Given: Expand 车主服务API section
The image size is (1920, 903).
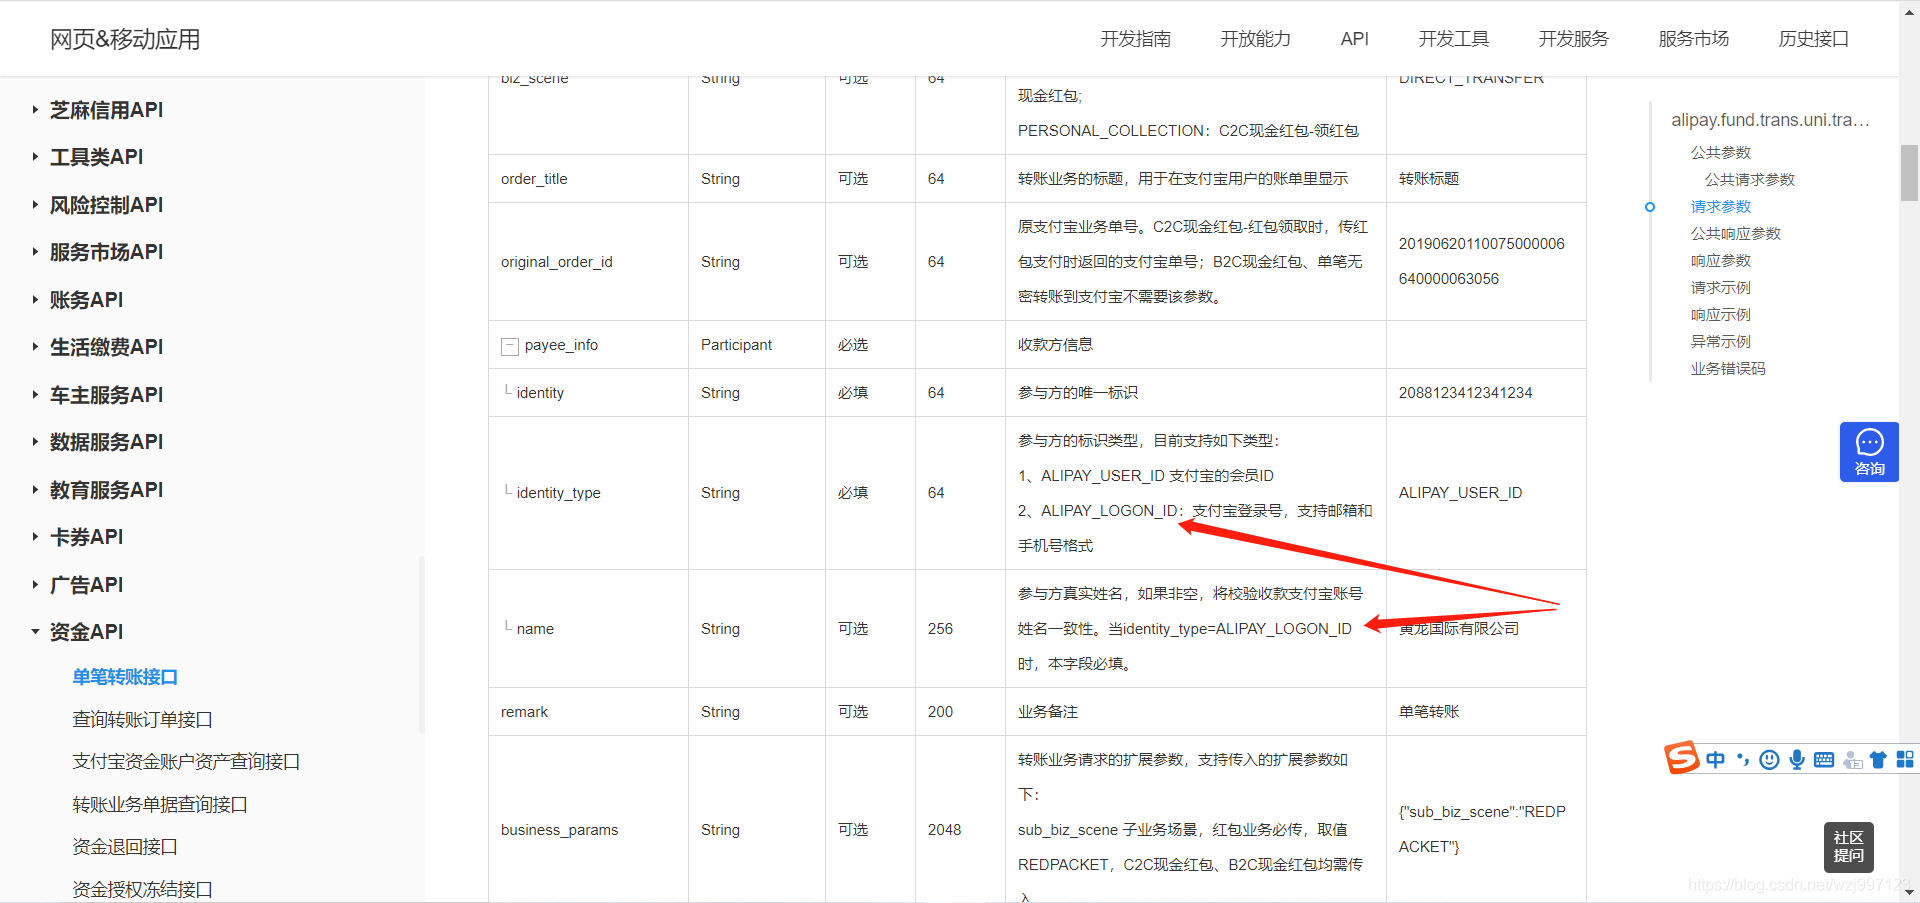Looking at the screenshot, I should [106, 395].
